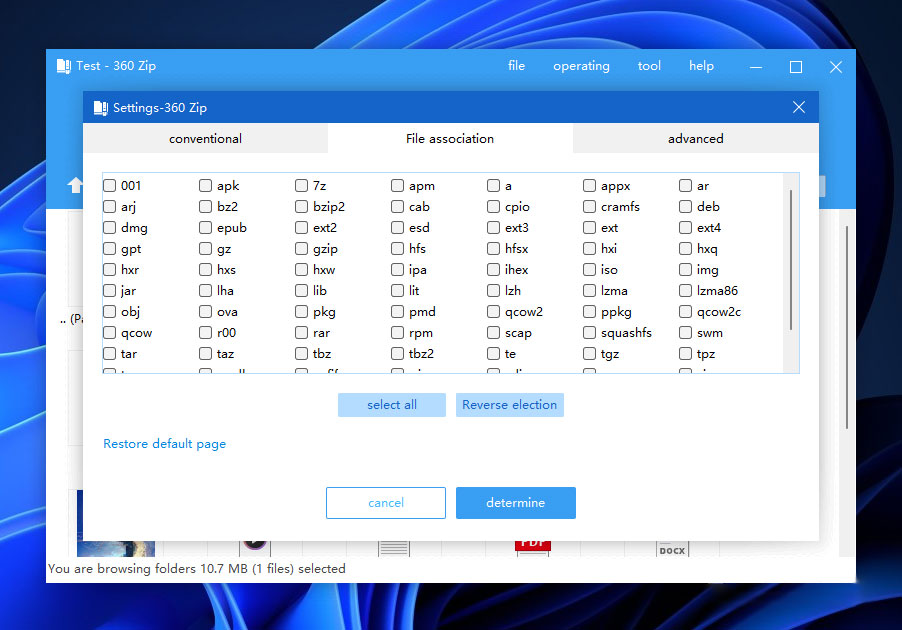Tick the tar checkbox
Screen dimensions: 902x630
coord(109,353)
